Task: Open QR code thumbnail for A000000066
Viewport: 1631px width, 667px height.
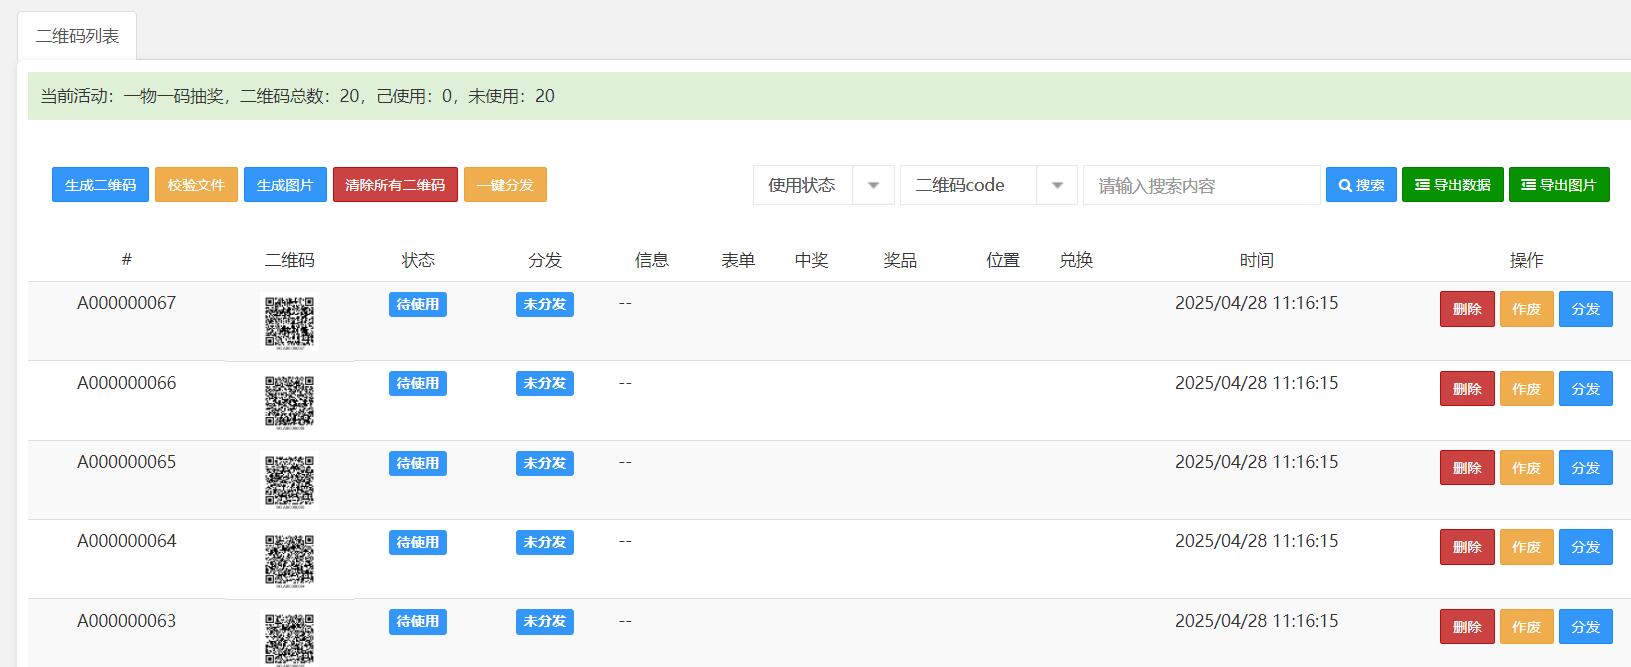Action: [x=289, y=400]
